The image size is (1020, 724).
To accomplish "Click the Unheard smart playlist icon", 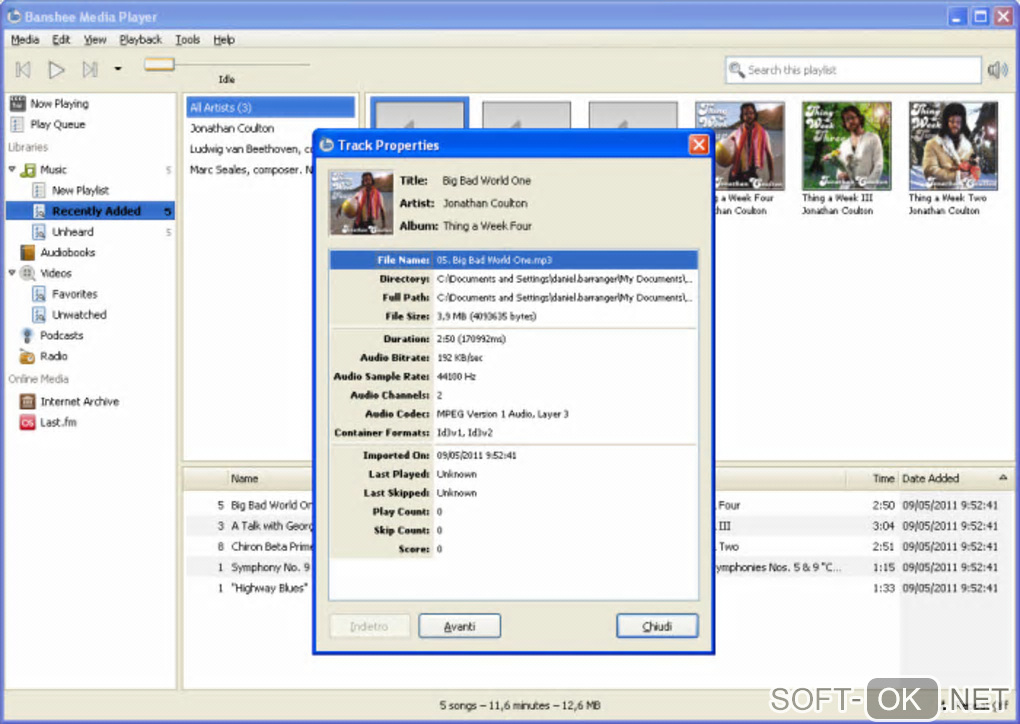I will tap(39, 232).
